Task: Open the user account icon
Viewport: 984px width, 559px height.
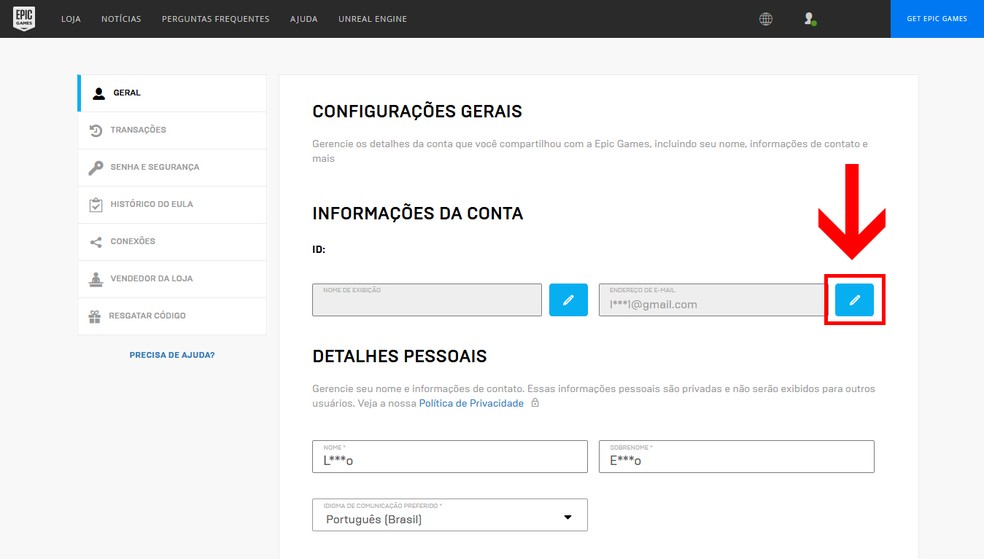Action: [x=810, y=19]
